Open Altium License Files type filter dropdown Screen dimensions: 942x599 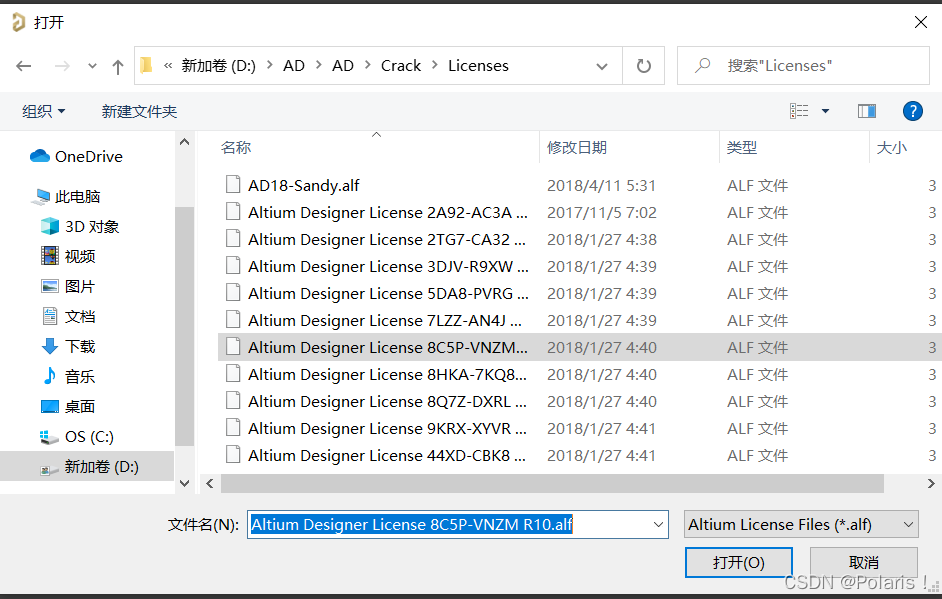[x=801, y=525]
